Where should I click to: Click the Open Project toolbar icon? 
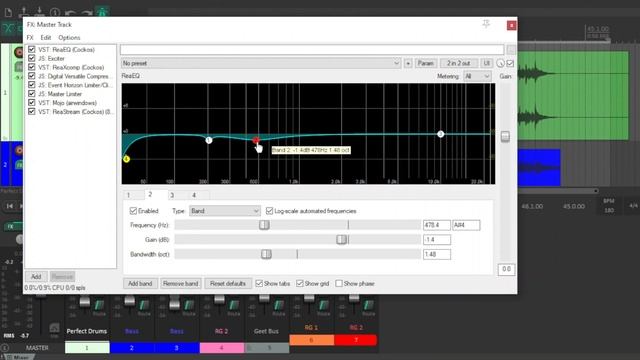point(24,12)
